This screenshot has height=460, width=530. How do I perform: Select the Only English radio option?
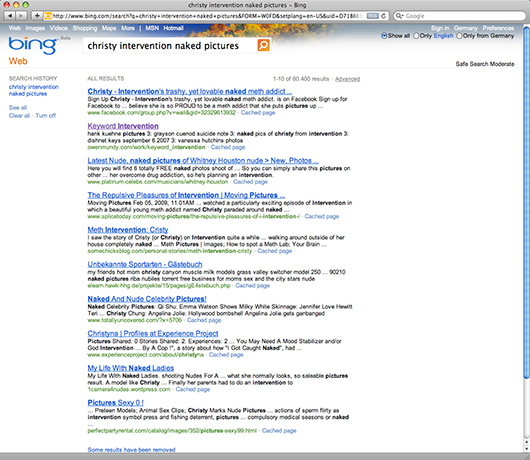point(416,35)
